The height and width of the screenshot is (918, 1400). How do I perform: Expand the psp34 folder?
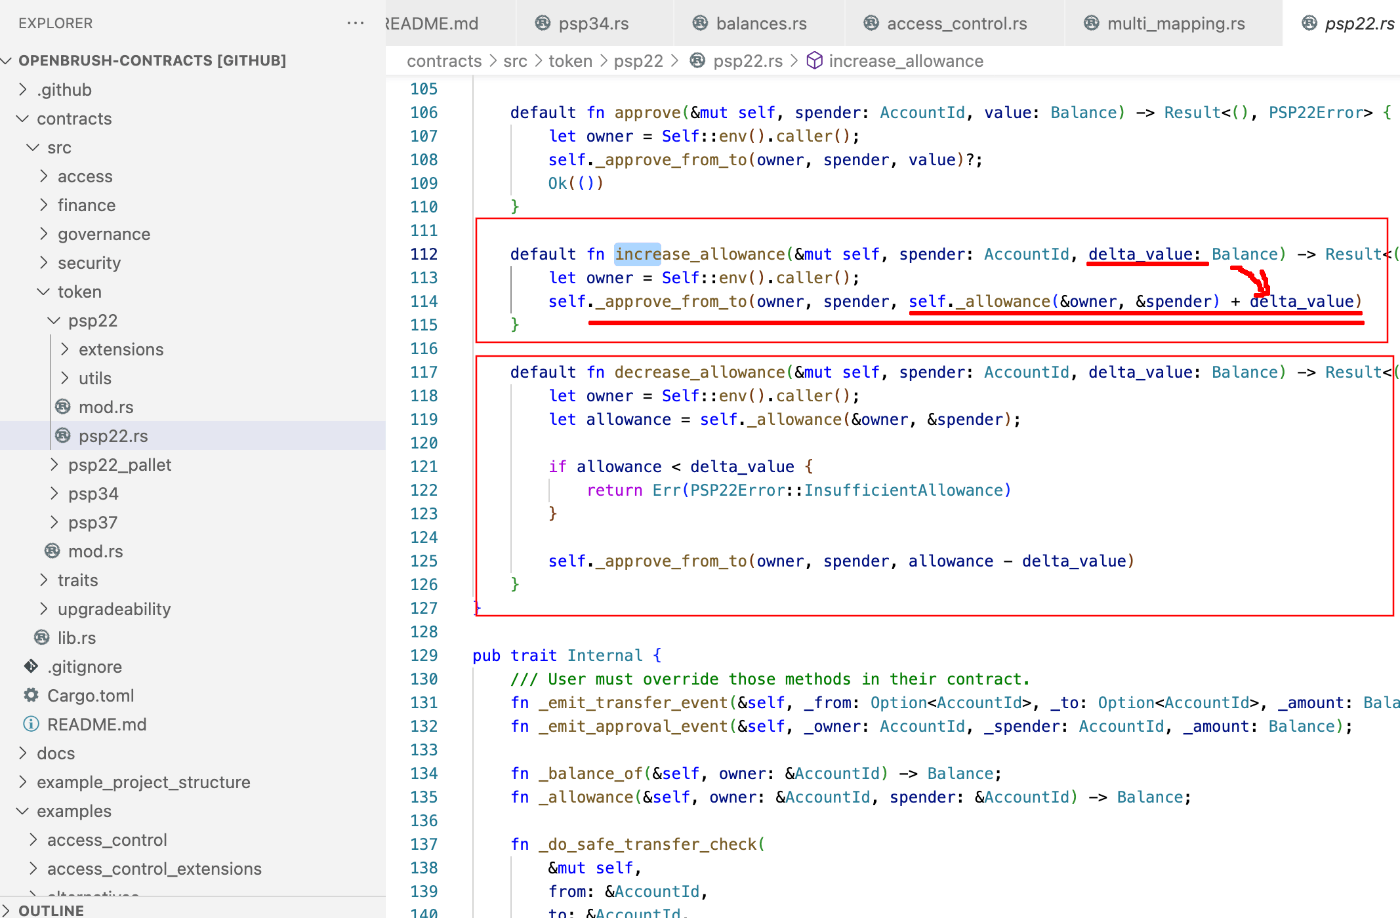[x=54, y=494]
